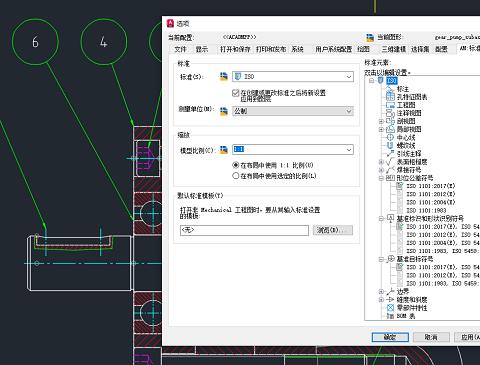Select the 形位公差符号 feature control frame icon
Image resolution: width=480 pixels, height=365 pixels.
(390, 178)
